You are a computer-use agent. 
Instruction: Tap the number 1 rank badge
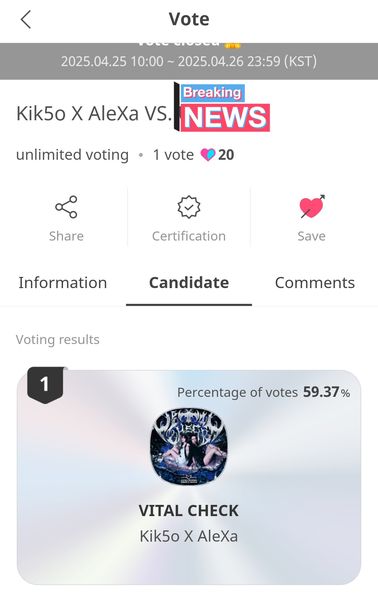45,385
